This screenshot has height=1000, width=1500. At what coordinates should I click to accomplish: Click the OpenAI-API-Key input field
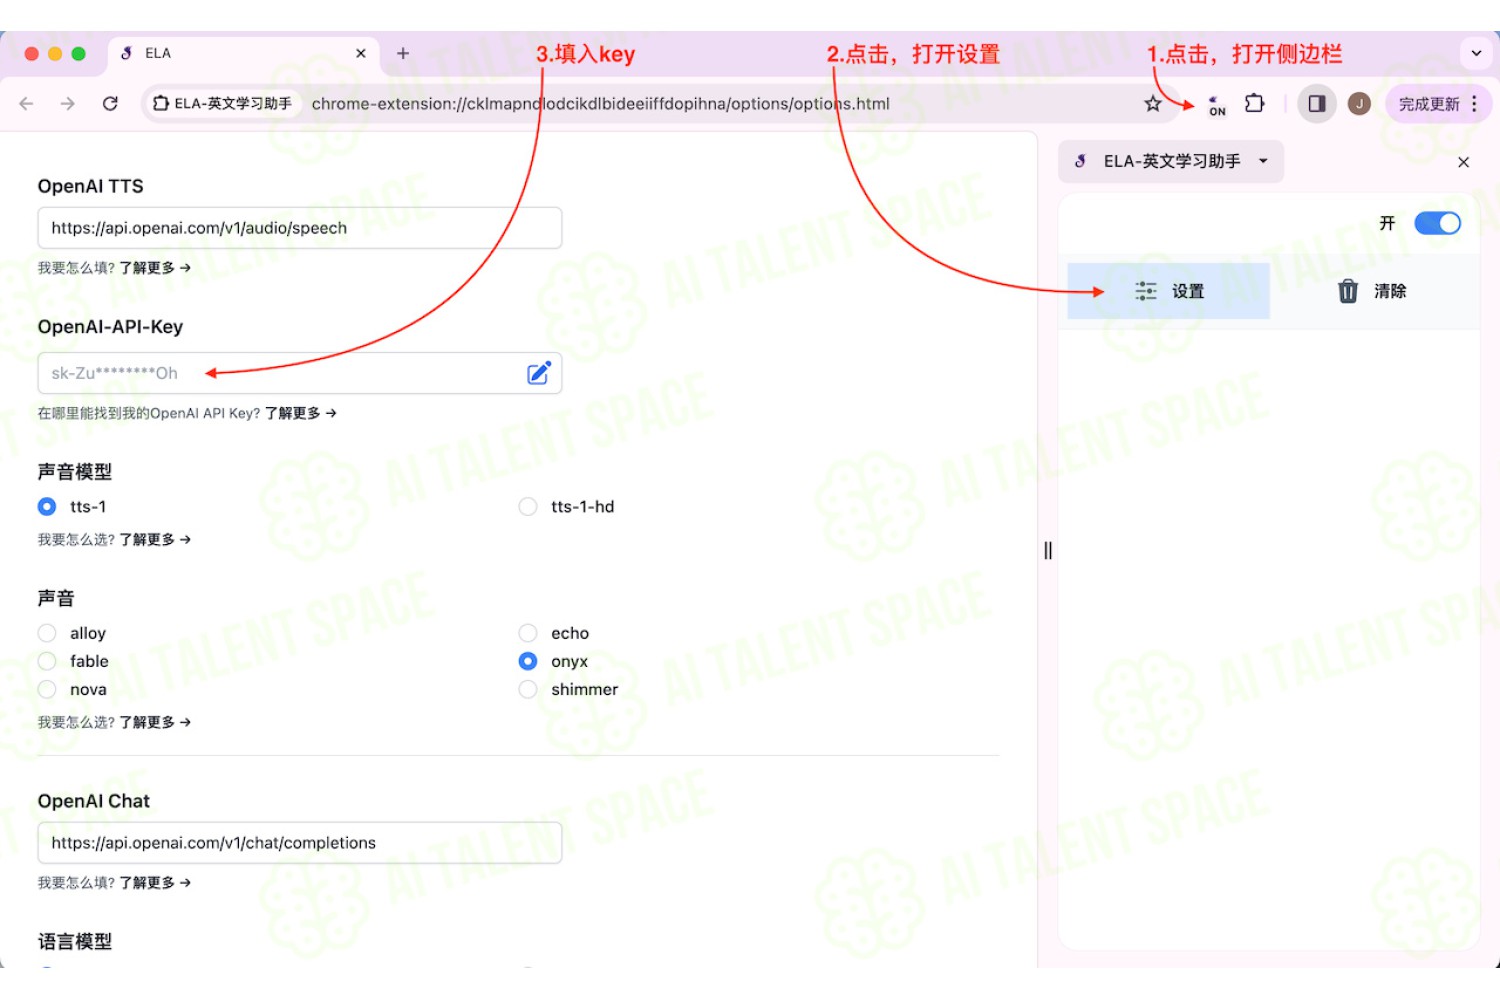click(x=300, y=373)
